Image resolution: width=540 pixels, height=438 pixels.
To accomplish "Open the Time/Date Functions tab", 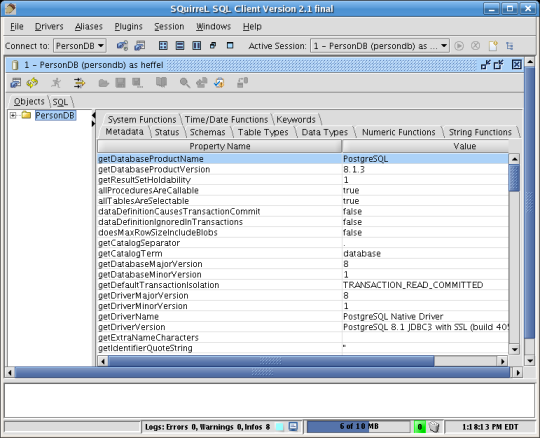I will [226, 119].
